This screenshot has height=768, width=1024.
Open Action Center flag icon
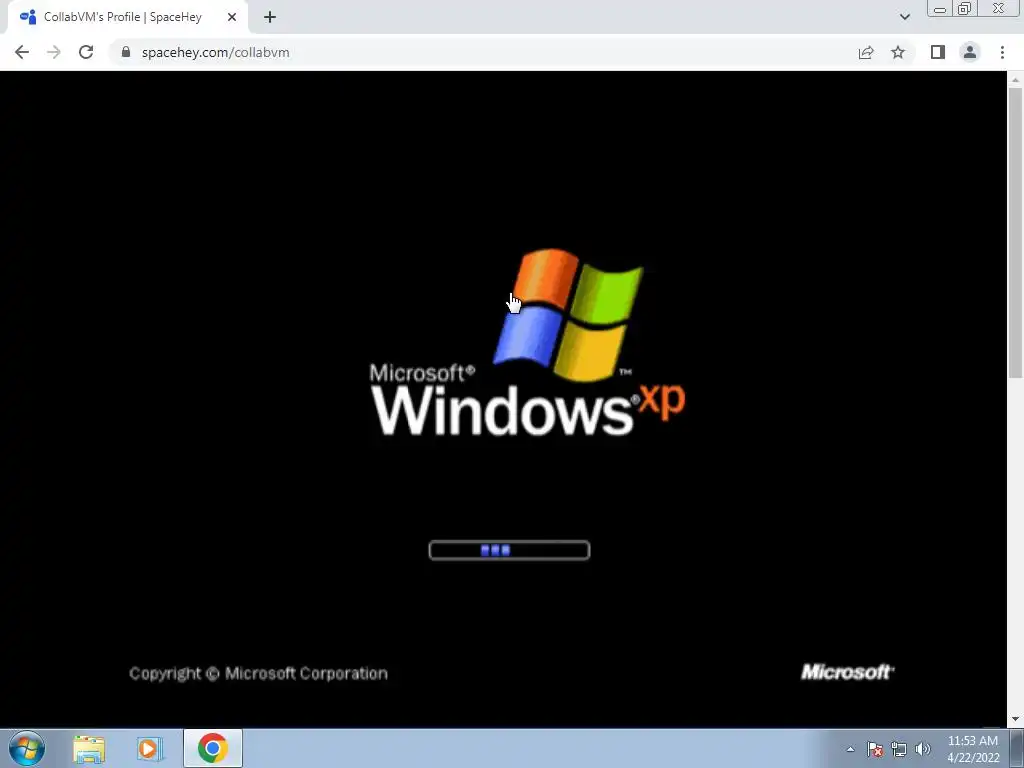coord(875,749)
